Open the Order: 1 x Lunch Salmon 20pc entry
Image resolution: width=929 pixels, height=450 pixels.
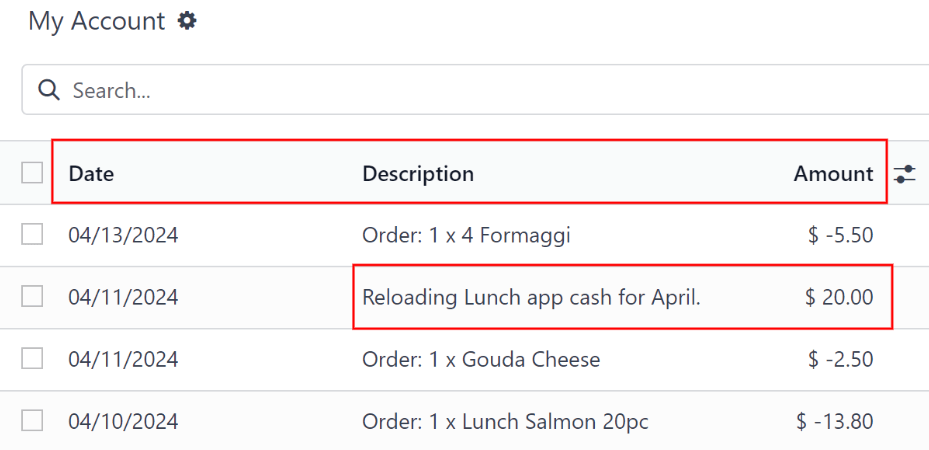point(505,422)
